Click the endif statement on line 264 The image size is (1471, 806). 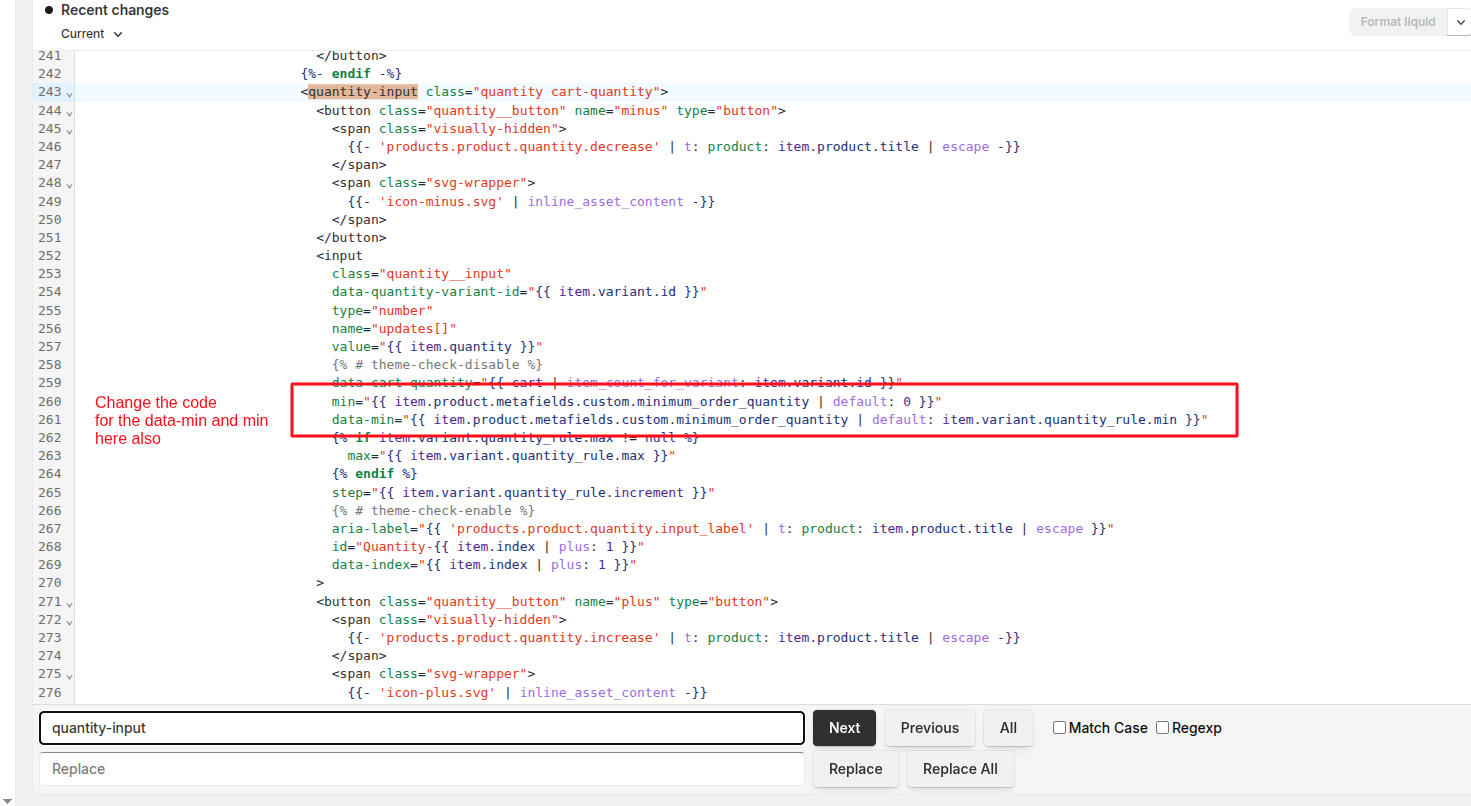[375, 473]
